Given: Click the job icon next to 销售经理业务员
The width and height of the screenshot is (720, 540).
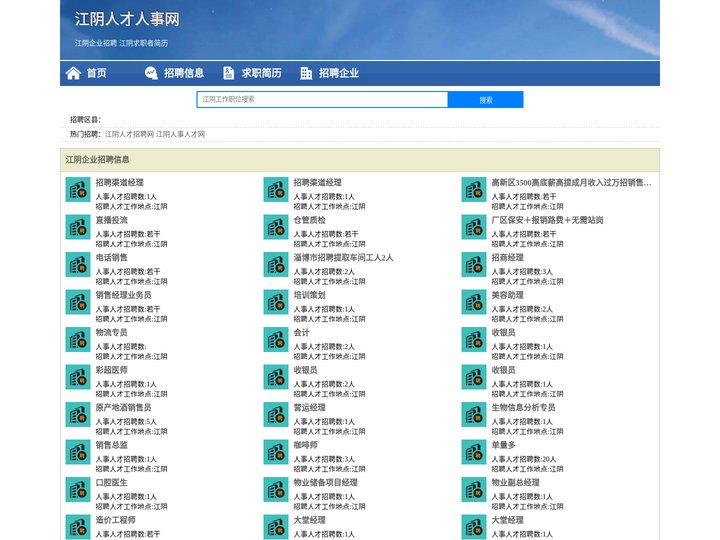Looking at the screenshot, I should [x=78, y=302].
